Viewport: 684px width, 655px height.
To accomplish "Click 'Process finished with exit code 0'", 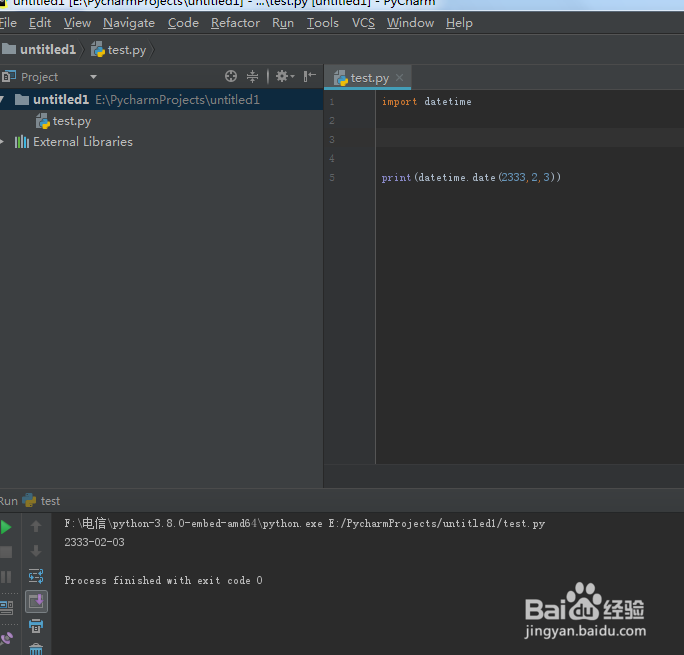I will [163, 580].
